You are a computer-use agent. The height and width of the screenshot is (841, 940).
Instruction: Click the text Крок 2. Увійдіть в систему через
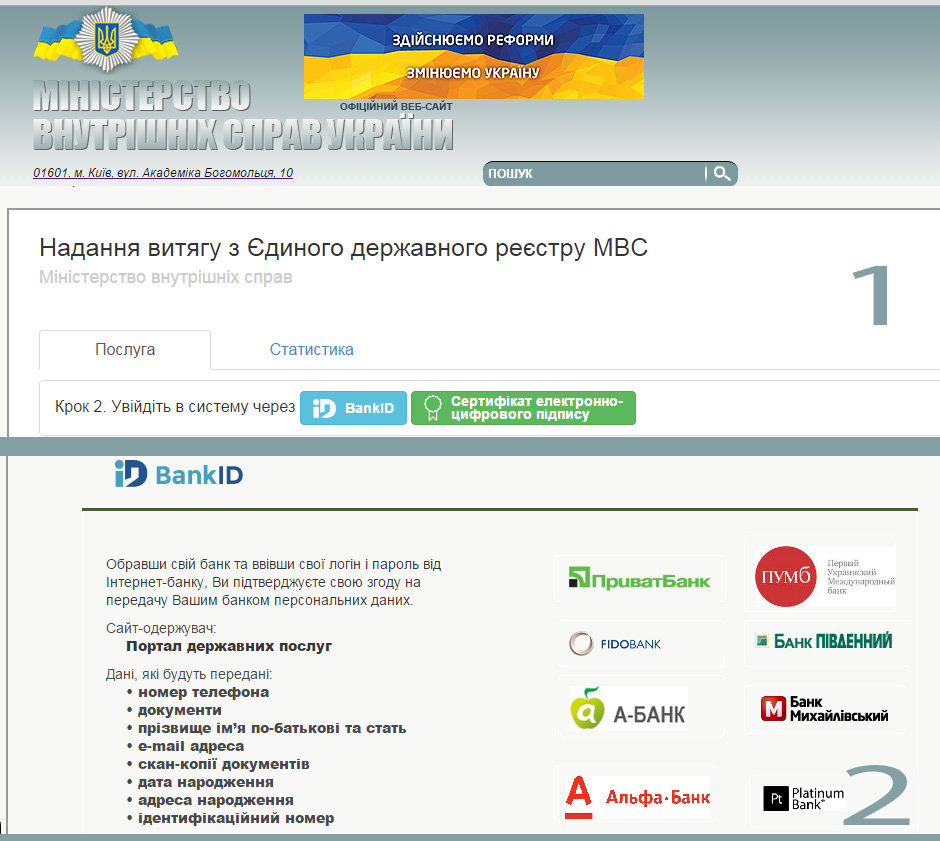[175, 406]
